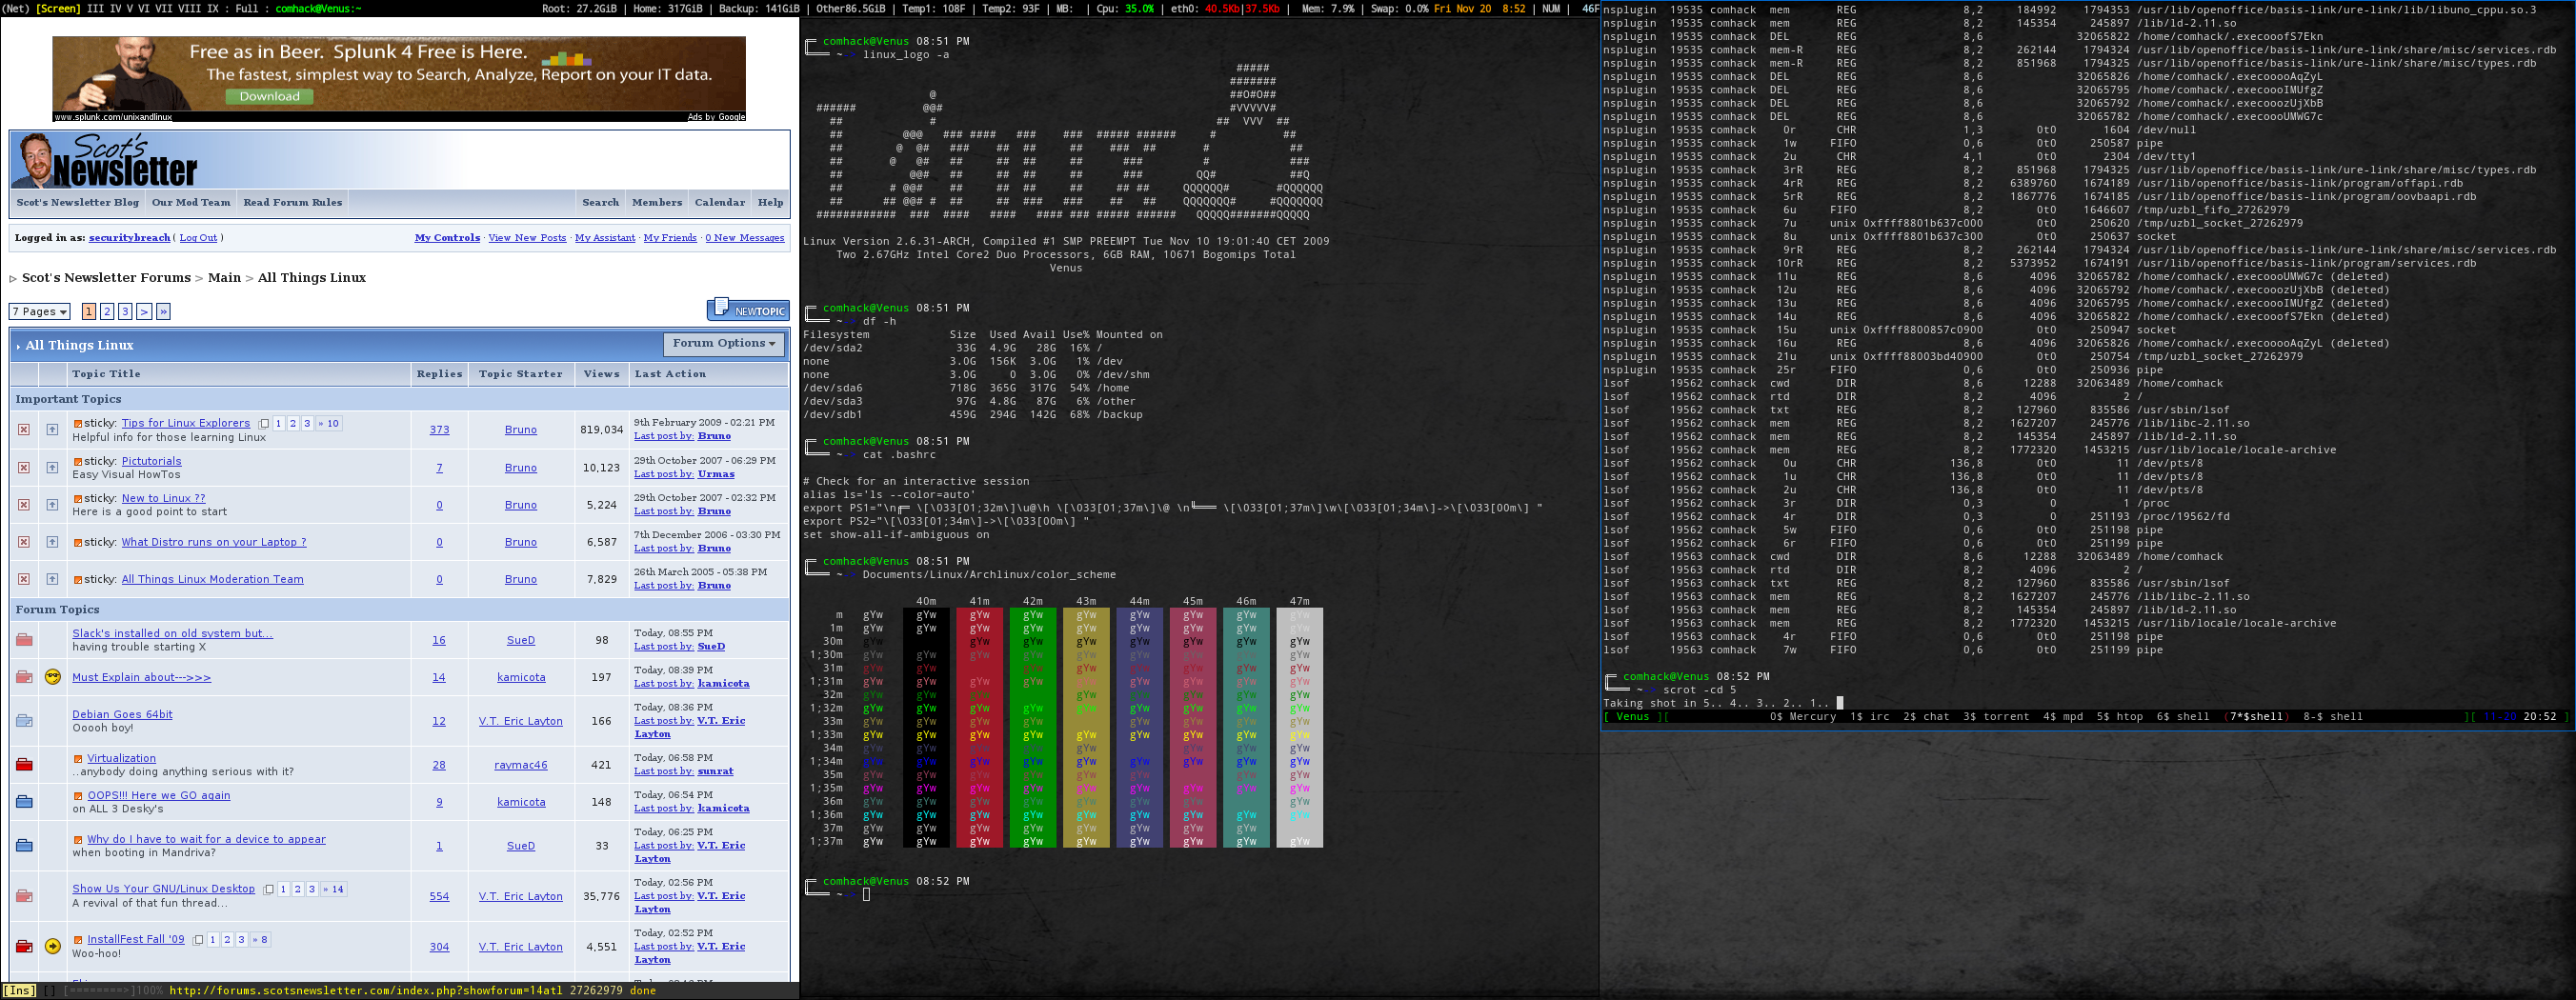Click red X icon in New to Linux row
2576x1000 pixels.
tap(24, 505)
